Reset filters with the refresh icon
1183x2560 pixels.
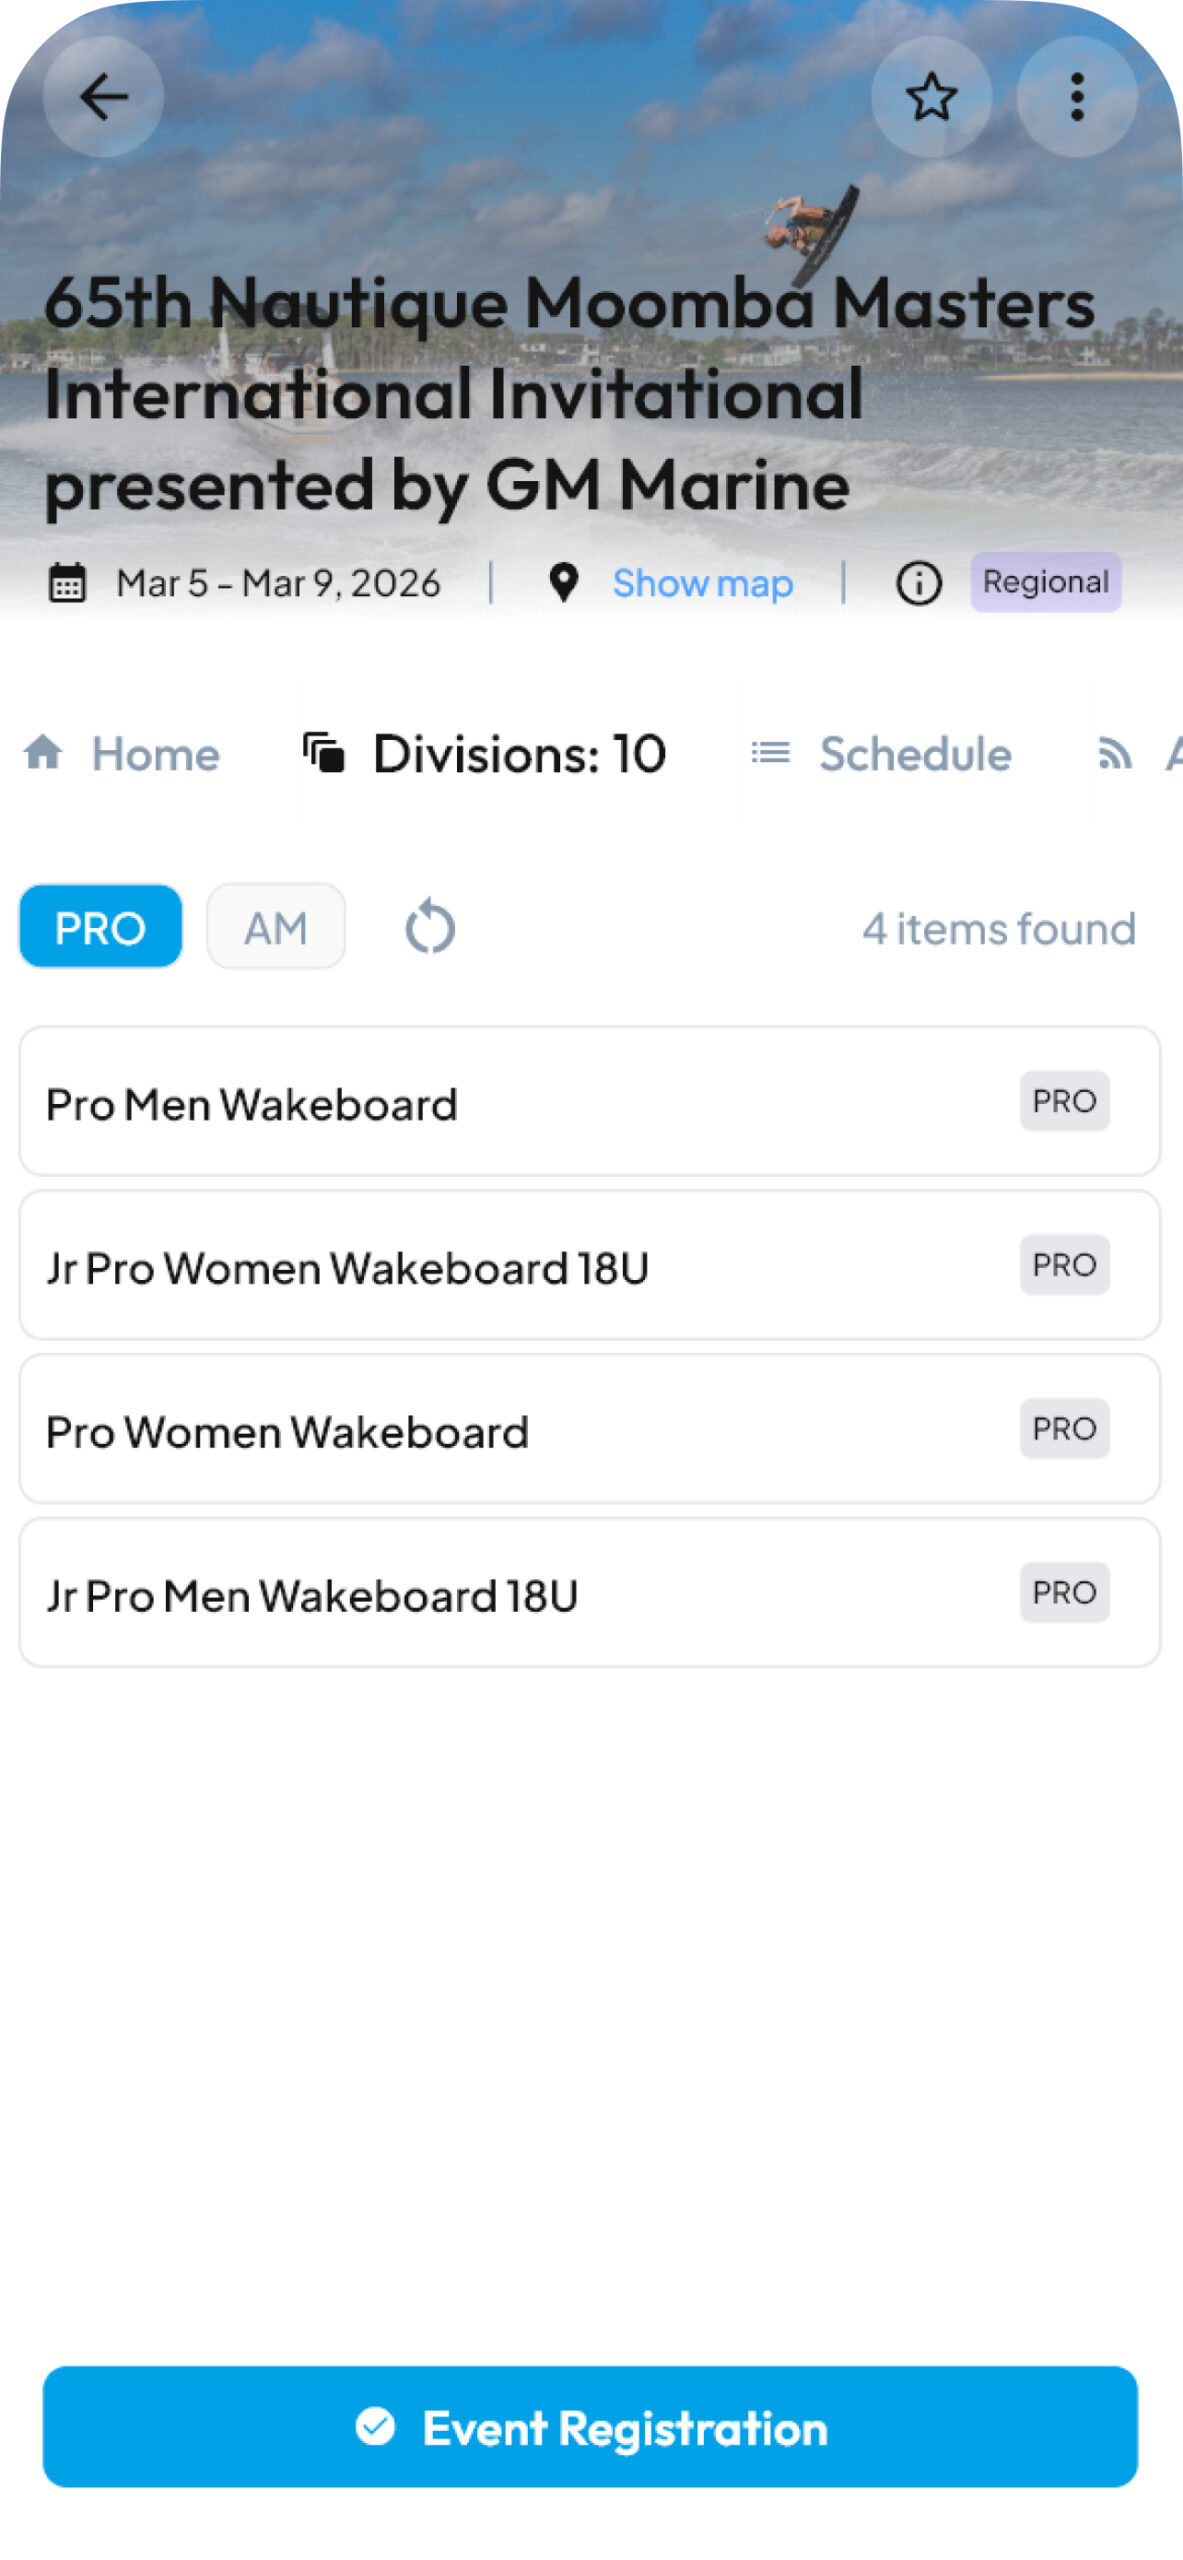(430, 927)
